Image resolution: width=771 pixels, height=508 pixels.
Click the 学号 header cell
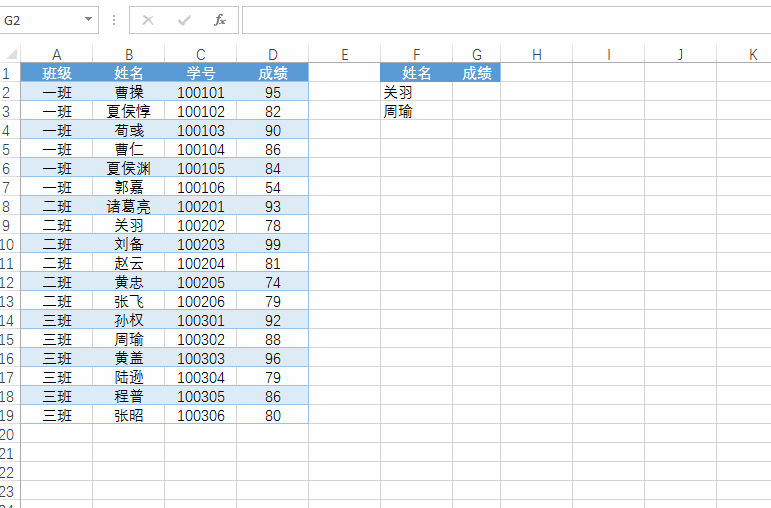click(201, 73)
